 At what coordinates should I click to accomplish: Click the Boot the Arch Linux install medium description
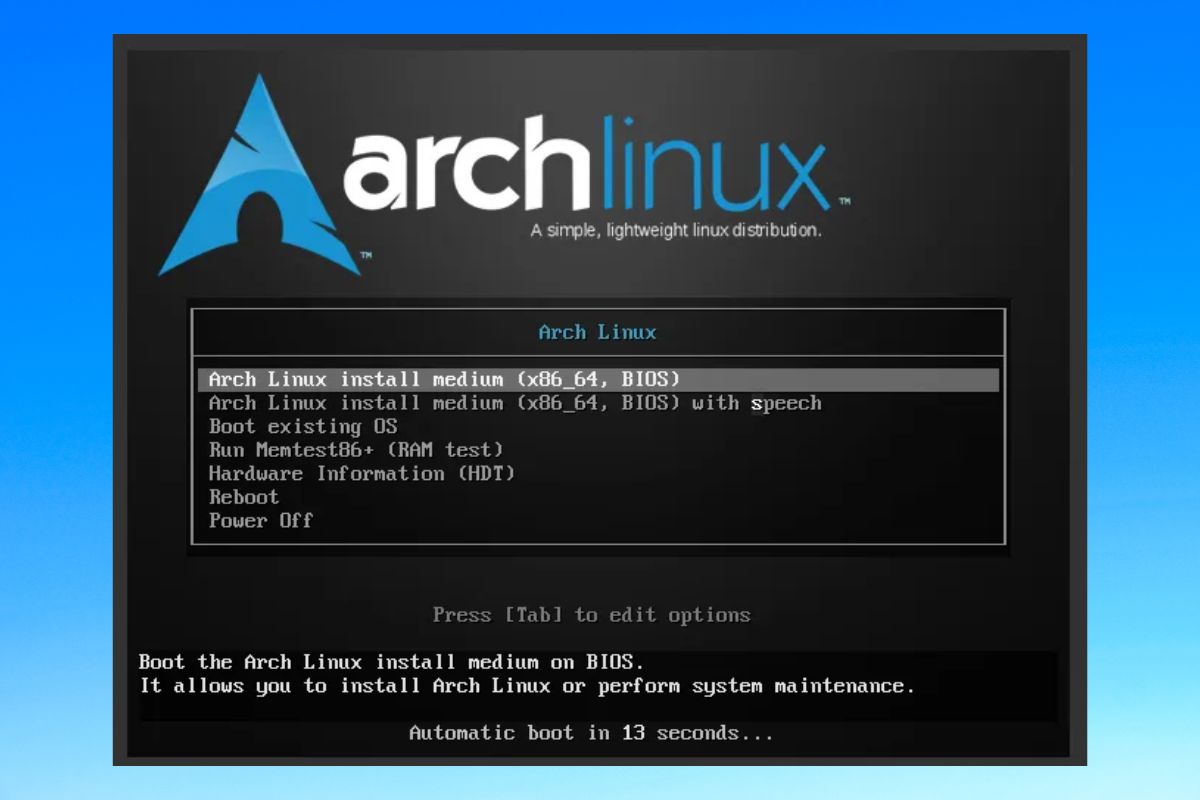[392, 662]
